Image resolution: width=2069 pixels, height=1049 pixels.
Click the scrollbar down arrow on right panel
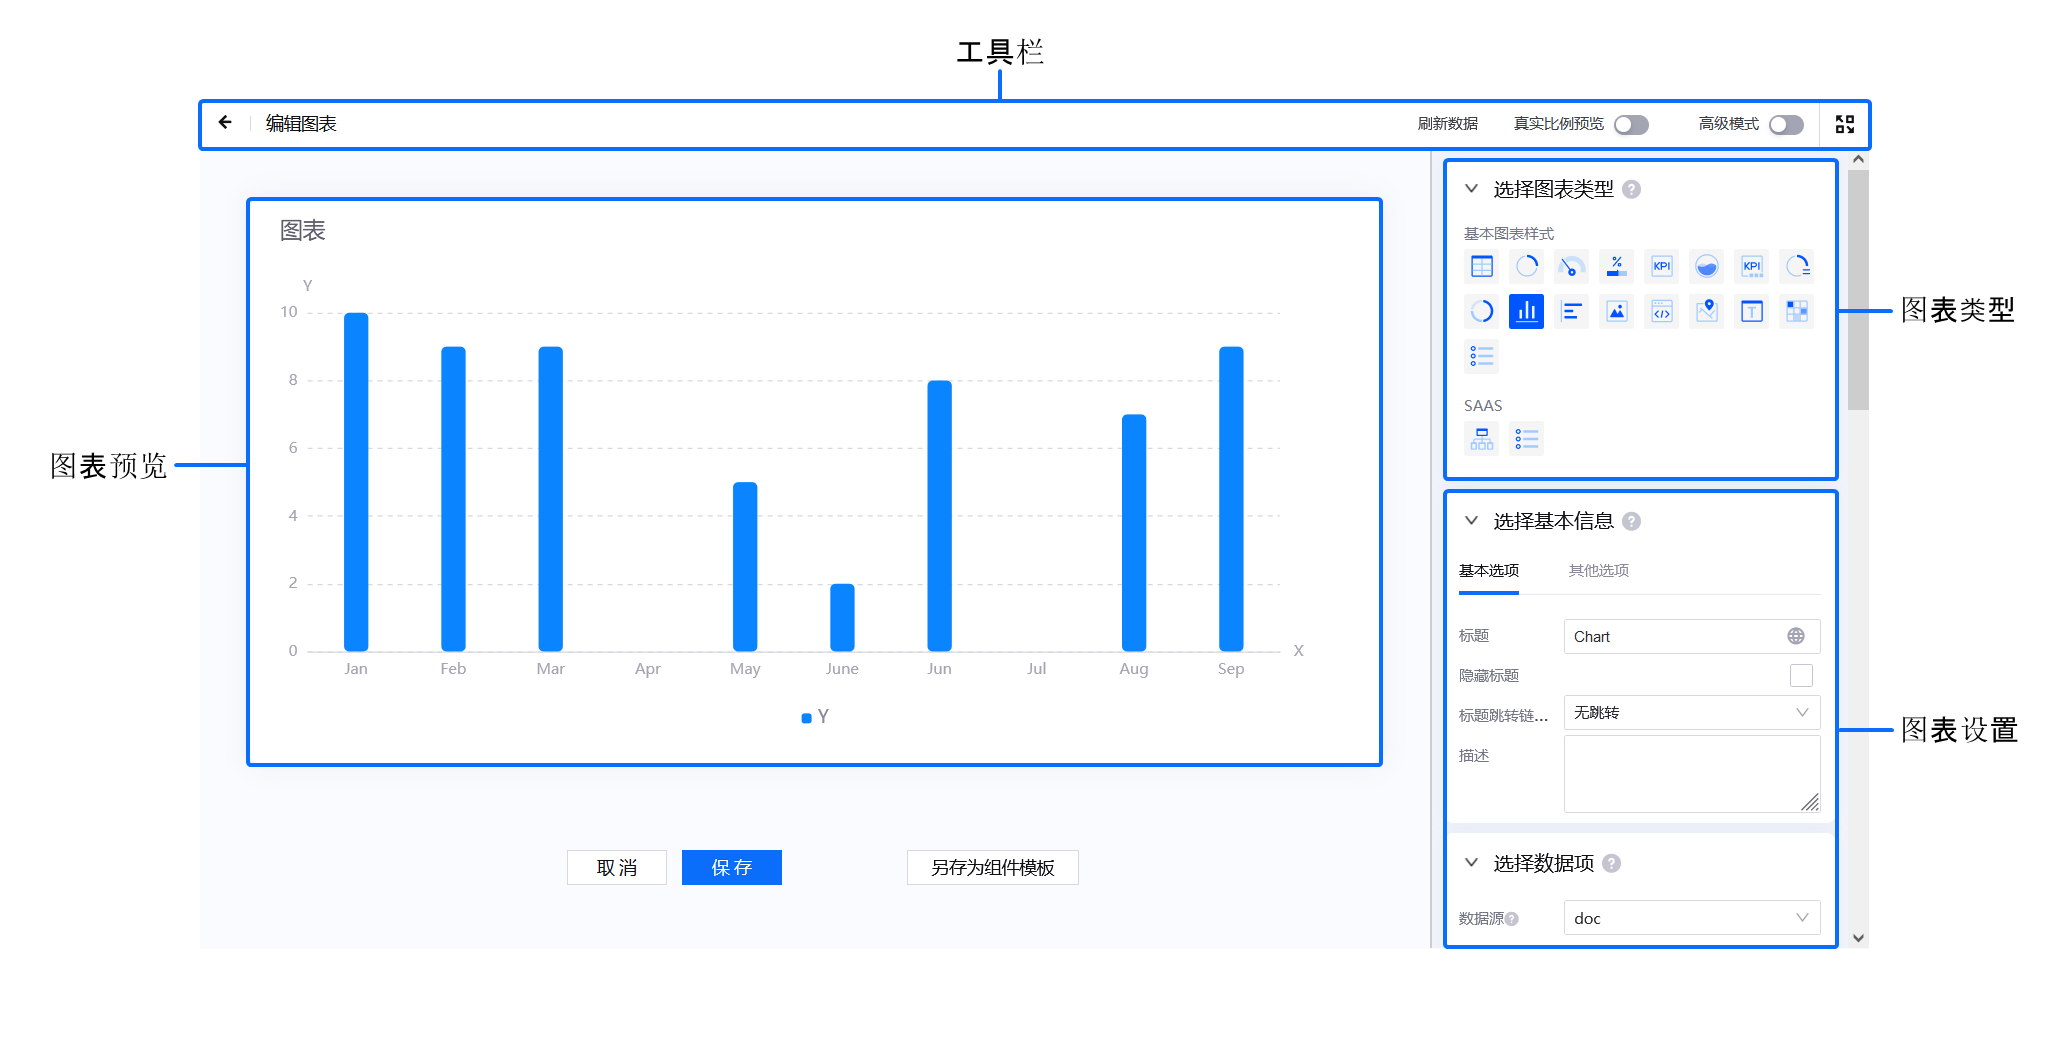[1858, 938]
